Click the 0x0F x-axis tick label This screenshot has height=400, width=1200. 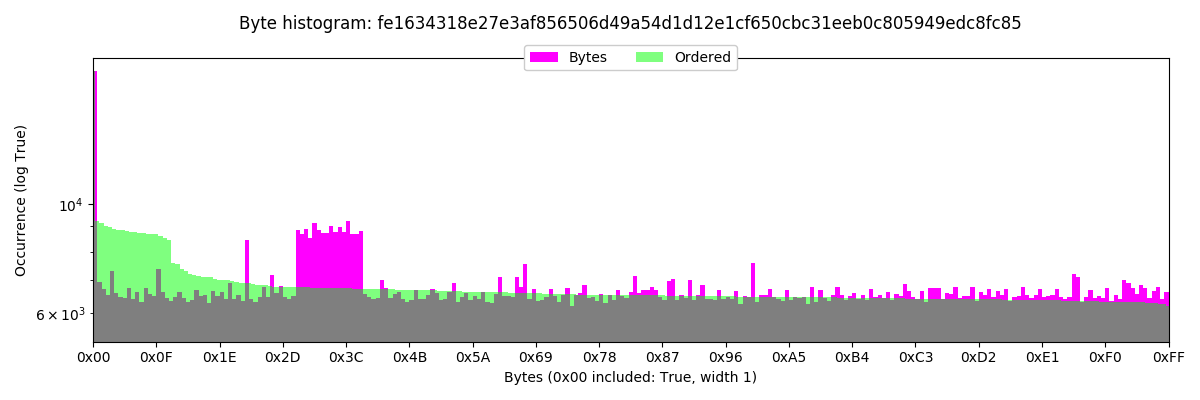157,357
